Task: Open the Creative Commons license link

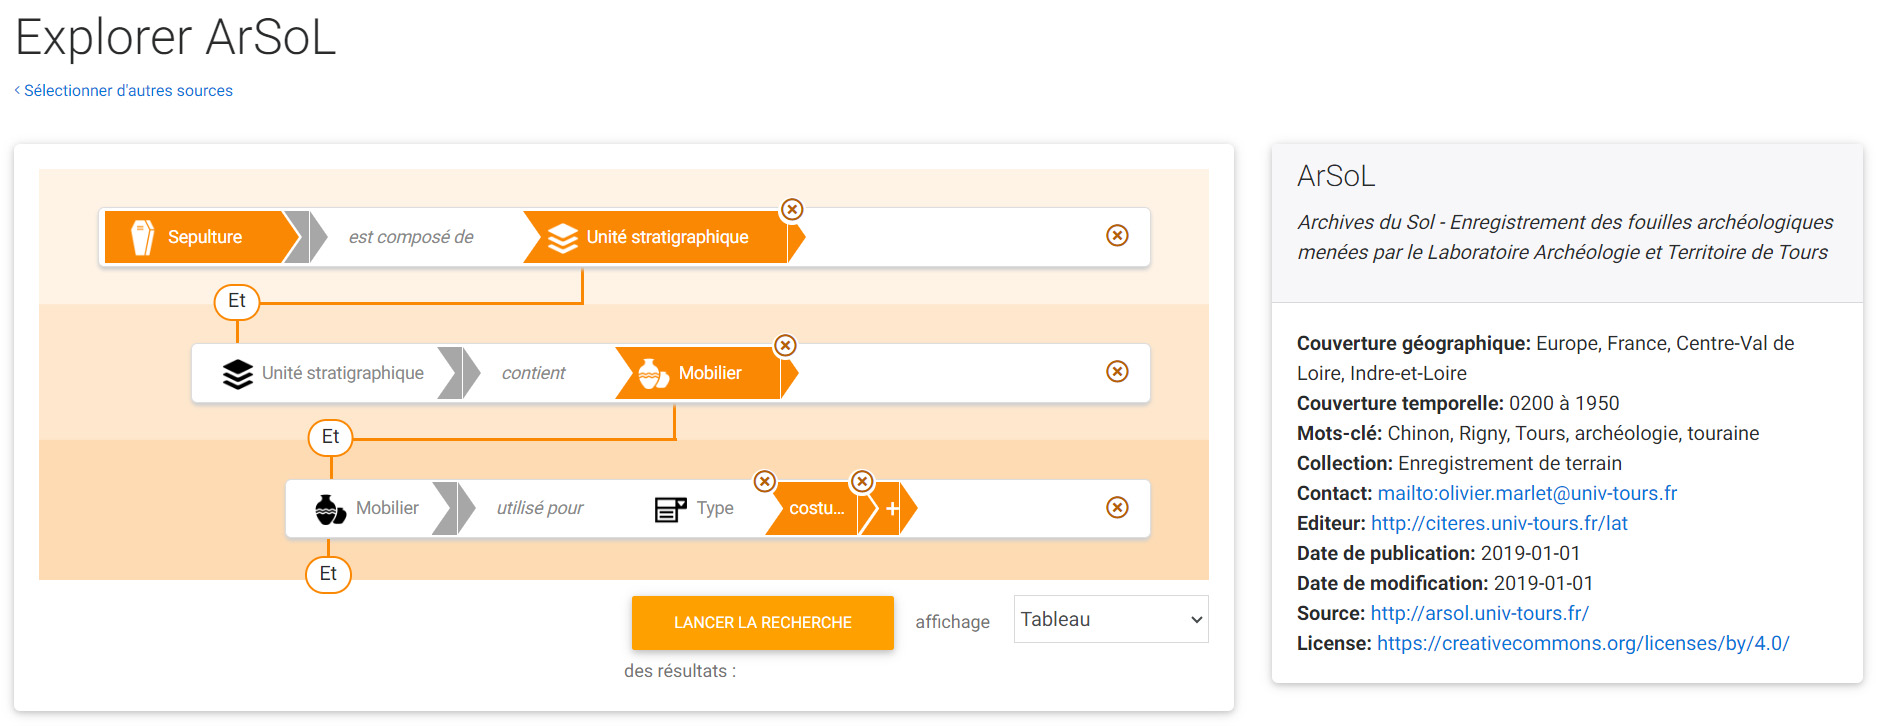Action: (x=1582, y=643)
